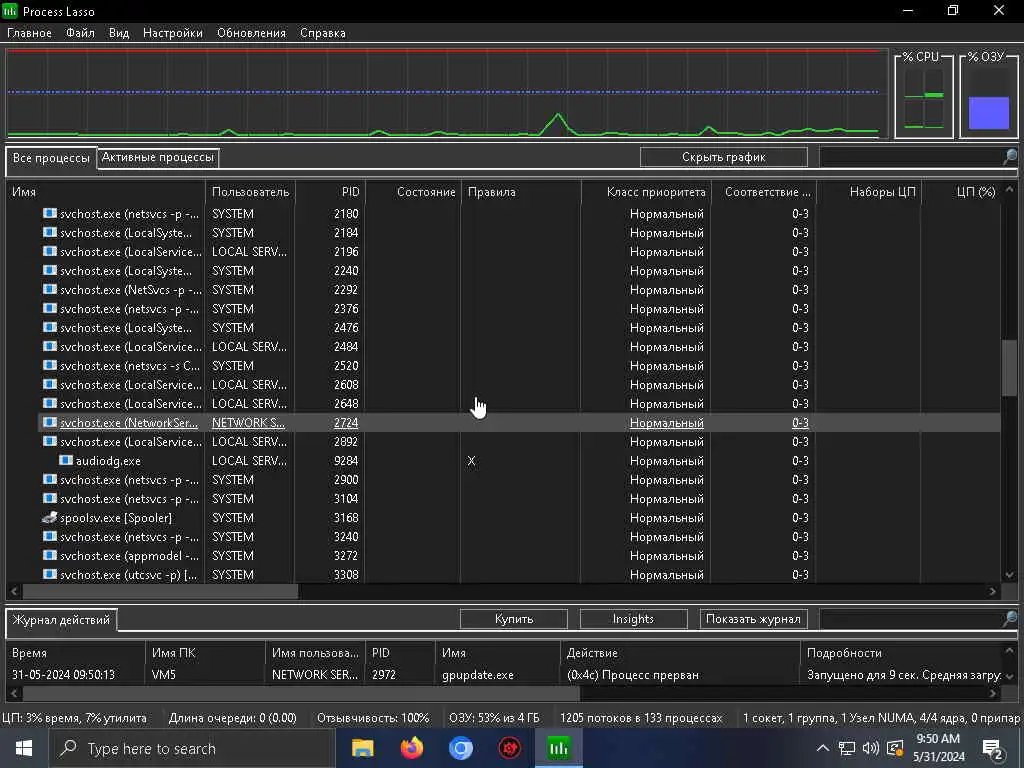Sort by Правила column header
Viewport: 1024px width, 768px height.
click(521, 192)
